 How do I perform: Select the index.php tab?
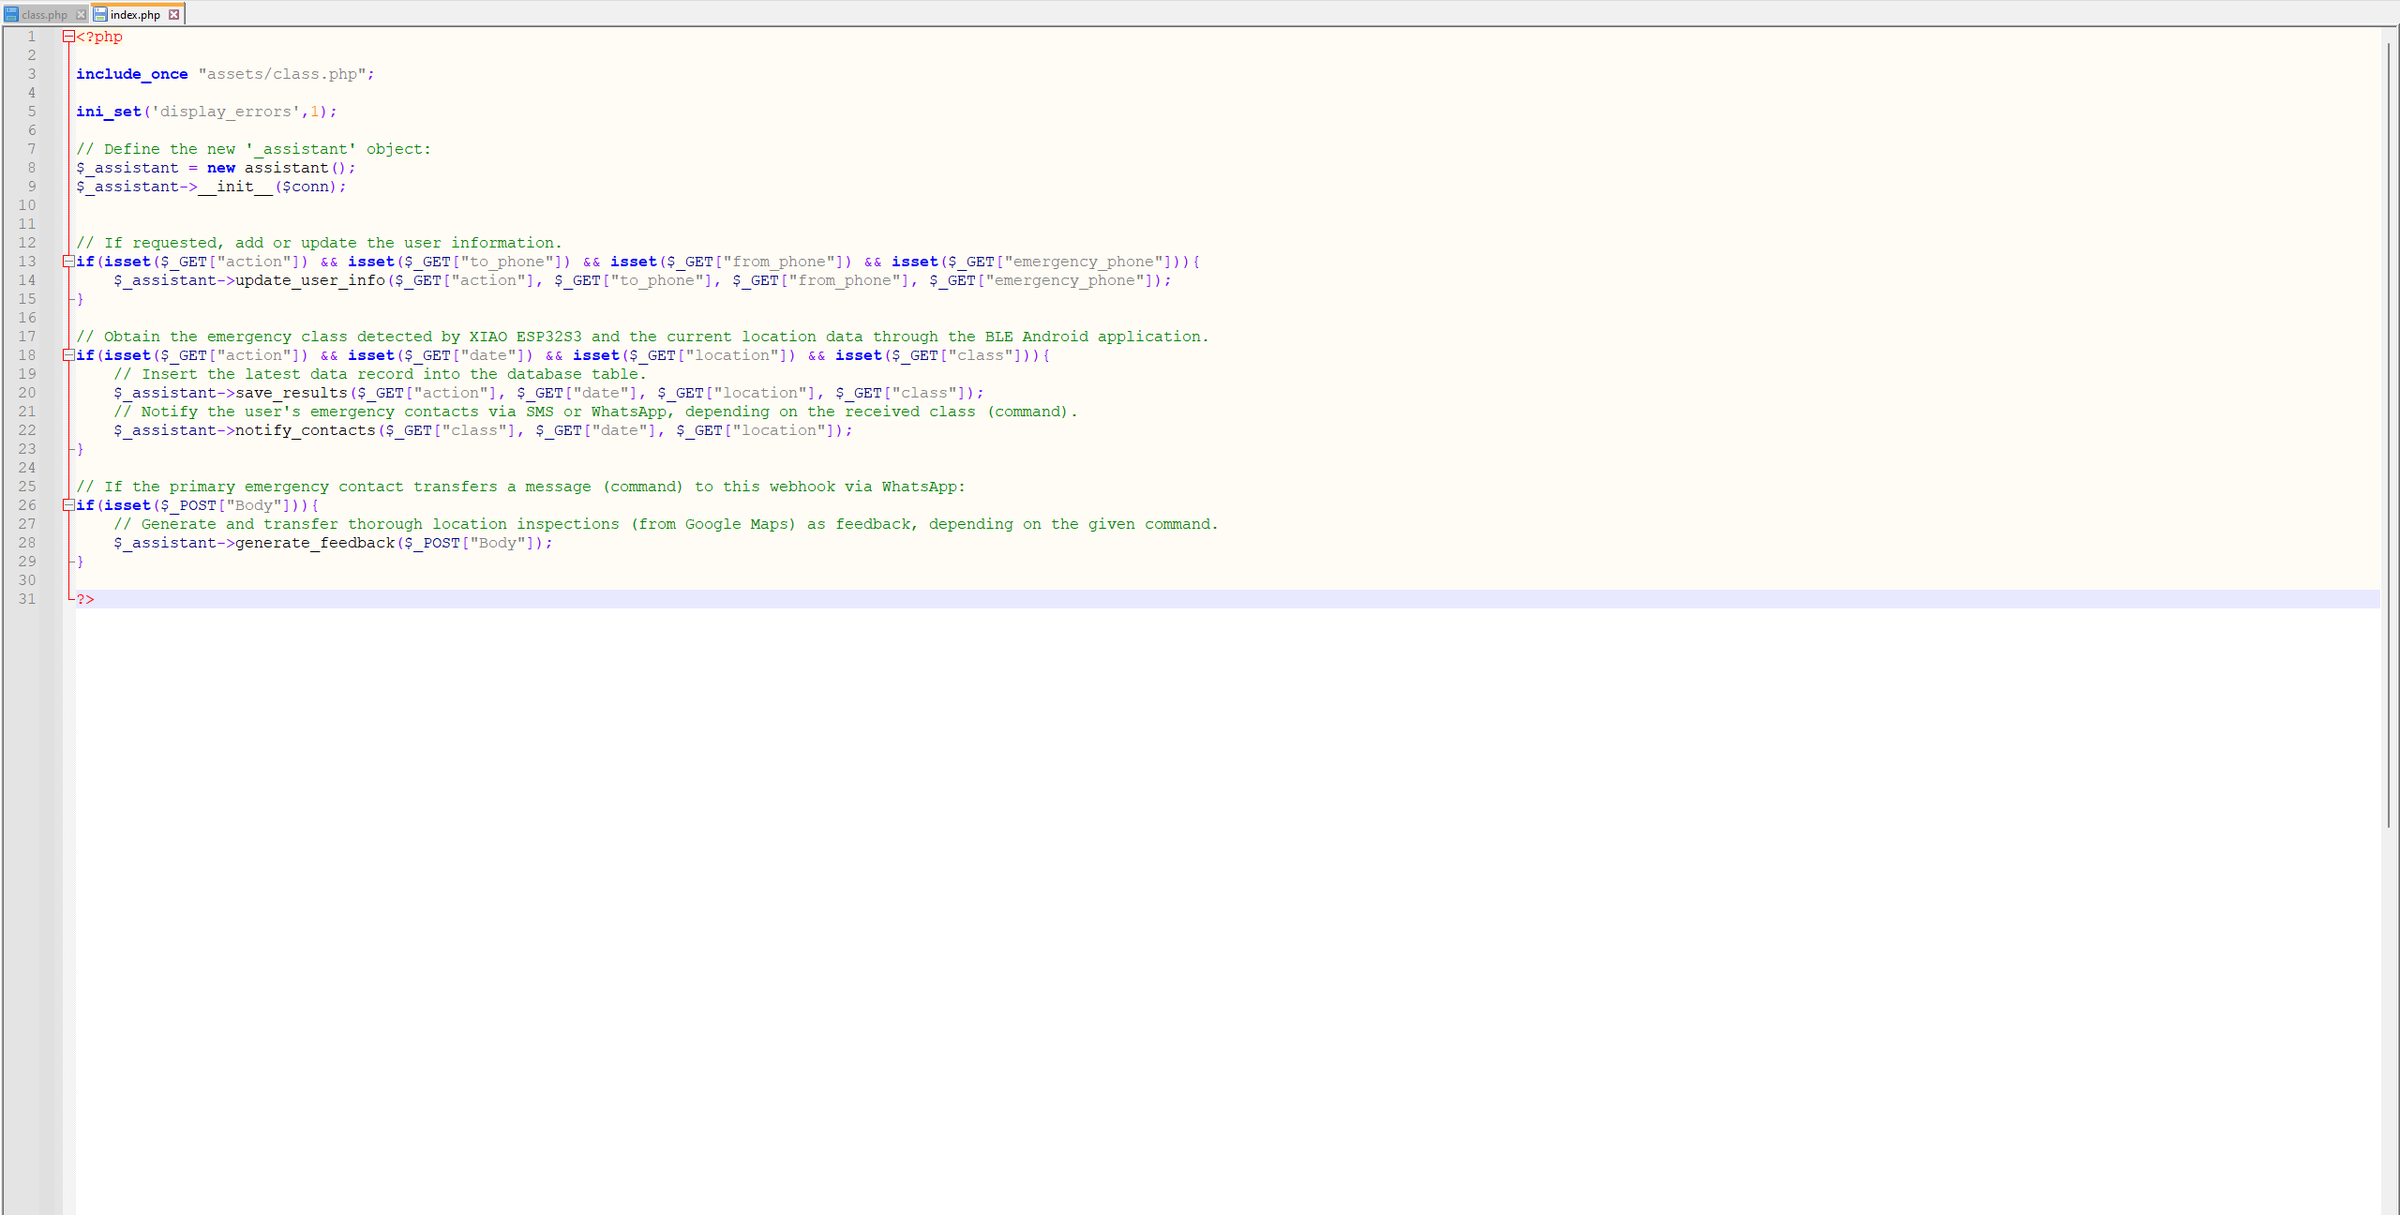pyautogui.click(x=135, y=15)
